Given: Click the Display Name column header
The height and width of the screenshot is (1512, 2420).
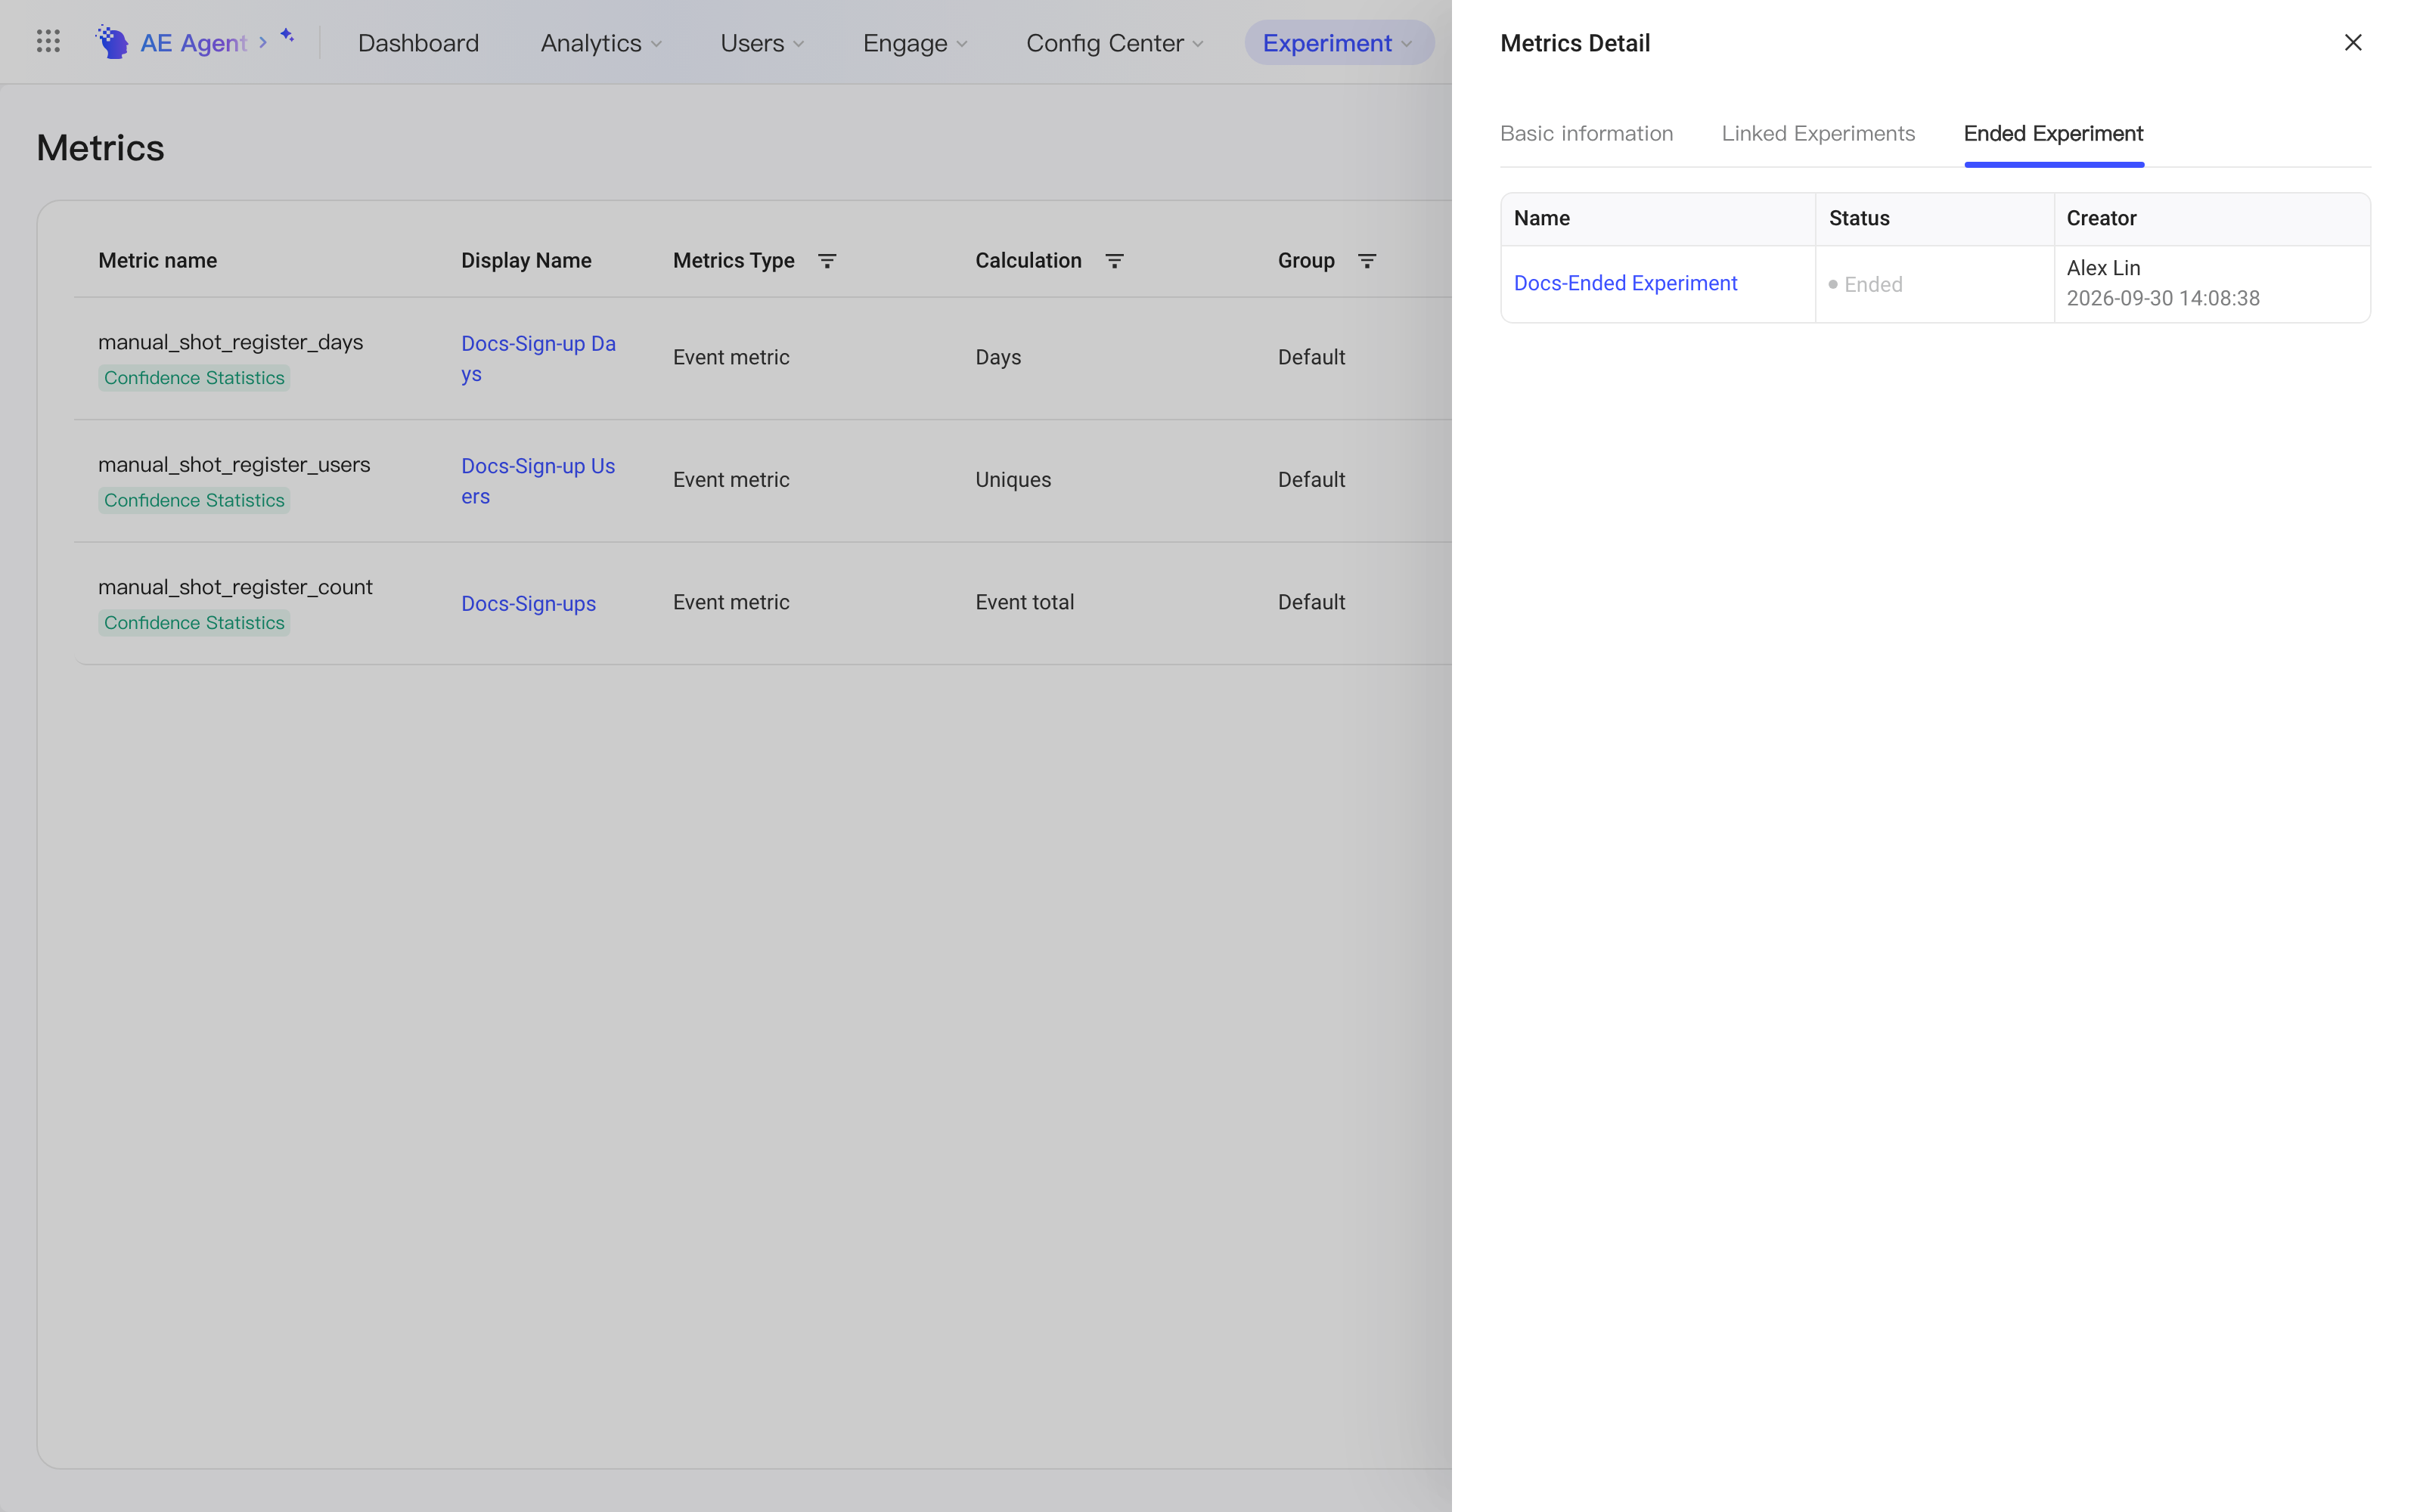Looking at the screenshot, I should [x=526, y=261].
